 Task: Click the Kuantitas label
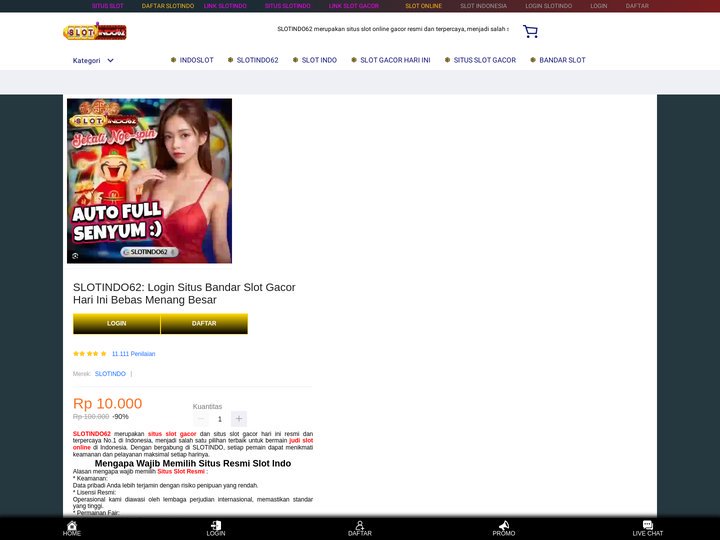(x=207, y=406)
